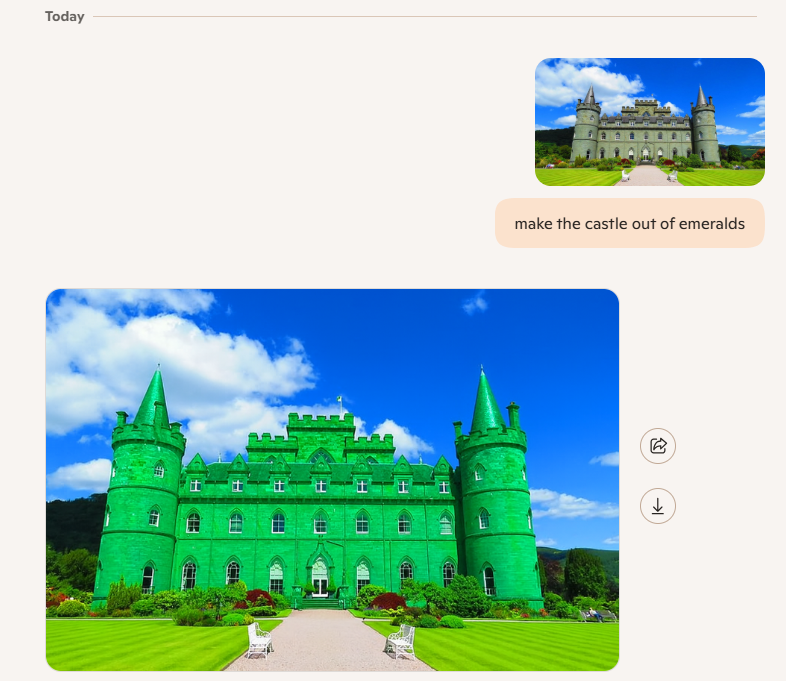This screenshot has height=681, width=786.
Task: Open the uploaded original castle thumbnail
Action: tap(649, 122)
